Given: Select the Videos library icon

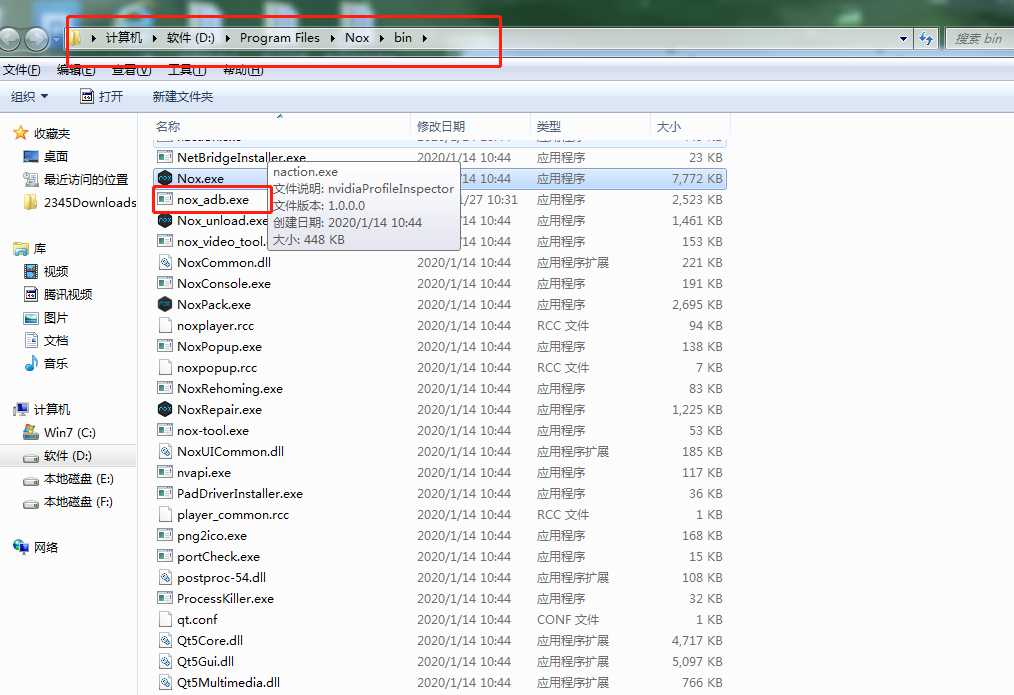Looking at the screenshot, I should tap(30, 272).
